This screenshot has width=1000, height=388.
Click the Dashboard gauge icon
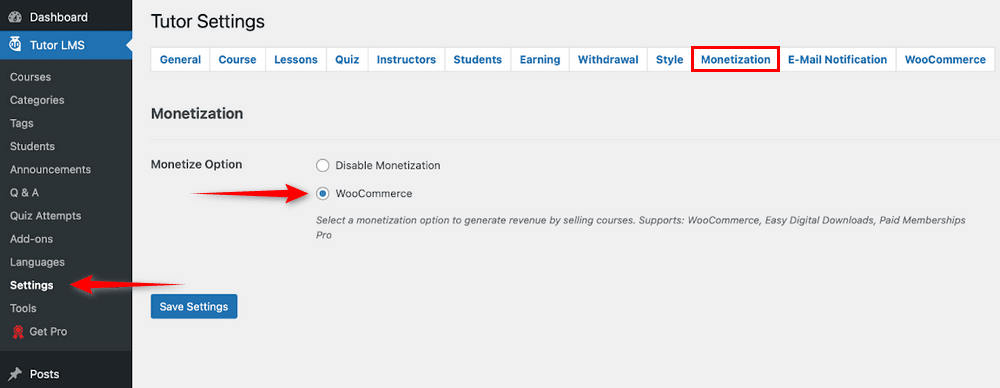(x=15, y=17)
